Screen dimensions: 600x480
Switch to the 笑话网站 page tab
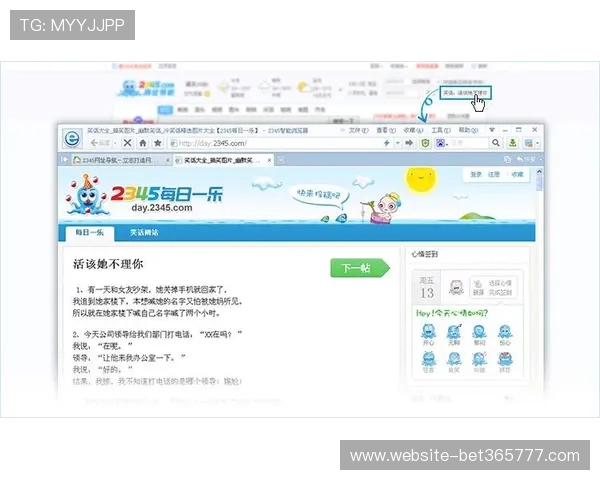click(x=144, y=232)
